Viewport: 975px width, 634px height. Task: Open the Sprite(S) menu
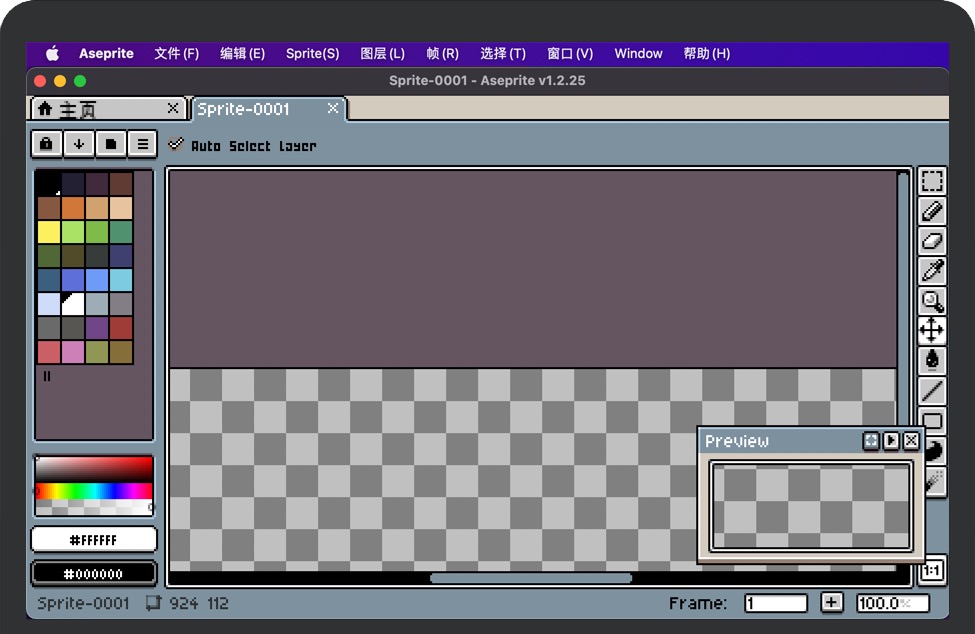pos(313,53)
